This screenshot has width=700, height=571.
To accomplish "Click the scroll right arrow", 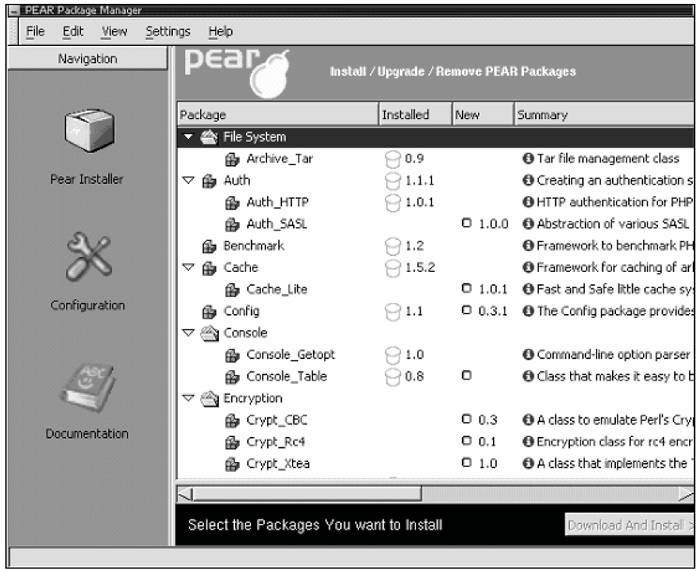I will click(x=687, y=494).
